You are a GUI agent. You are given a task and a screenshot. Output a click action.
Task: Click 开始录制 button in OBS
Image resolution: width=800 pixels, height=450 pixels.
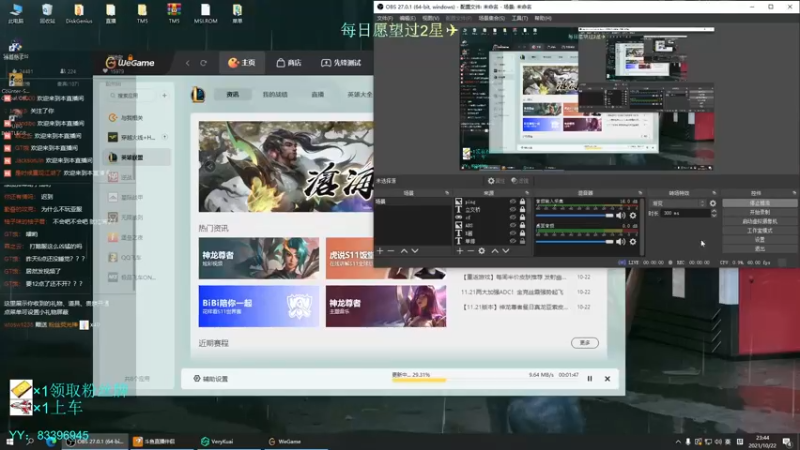coord(760,212)
